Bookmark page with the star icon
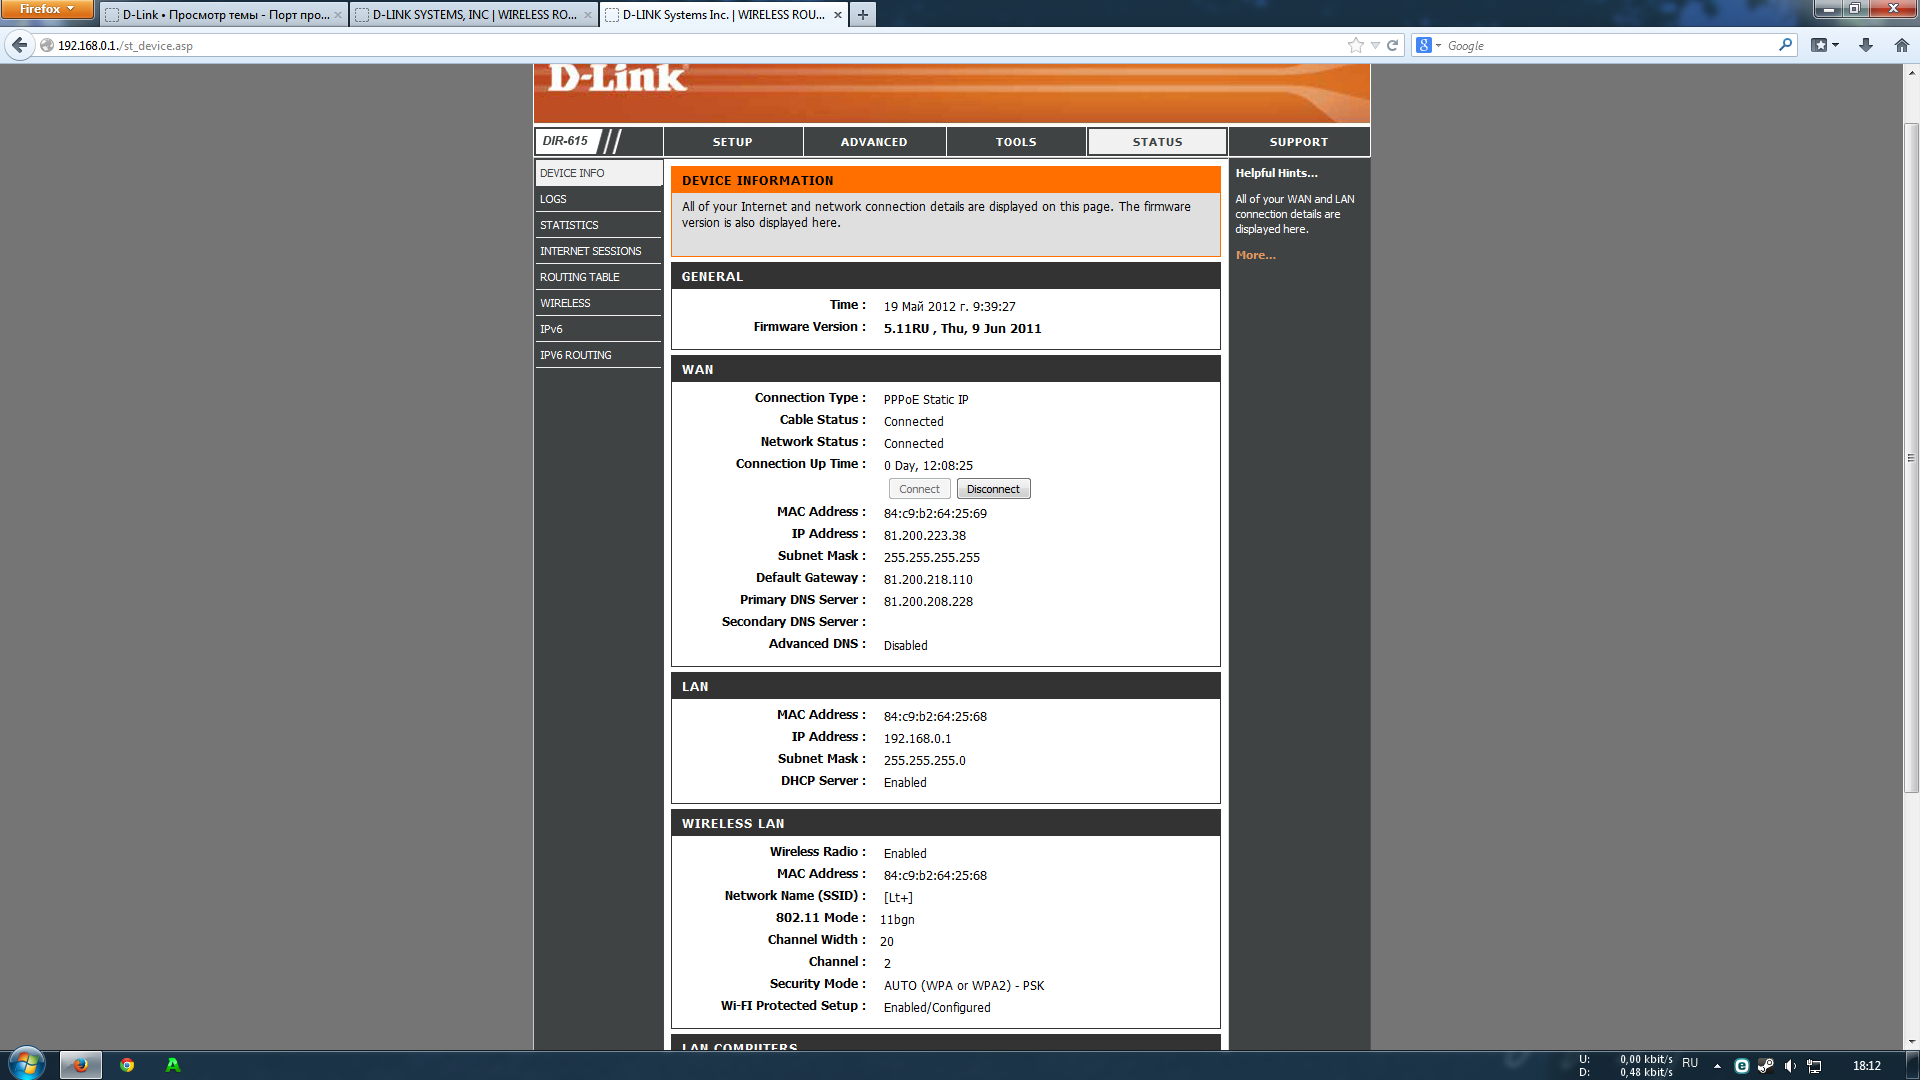 [1355, 45]
